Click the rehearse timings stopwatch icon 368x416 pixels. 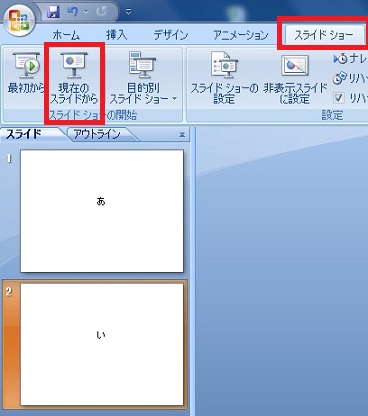pos(340,79)
